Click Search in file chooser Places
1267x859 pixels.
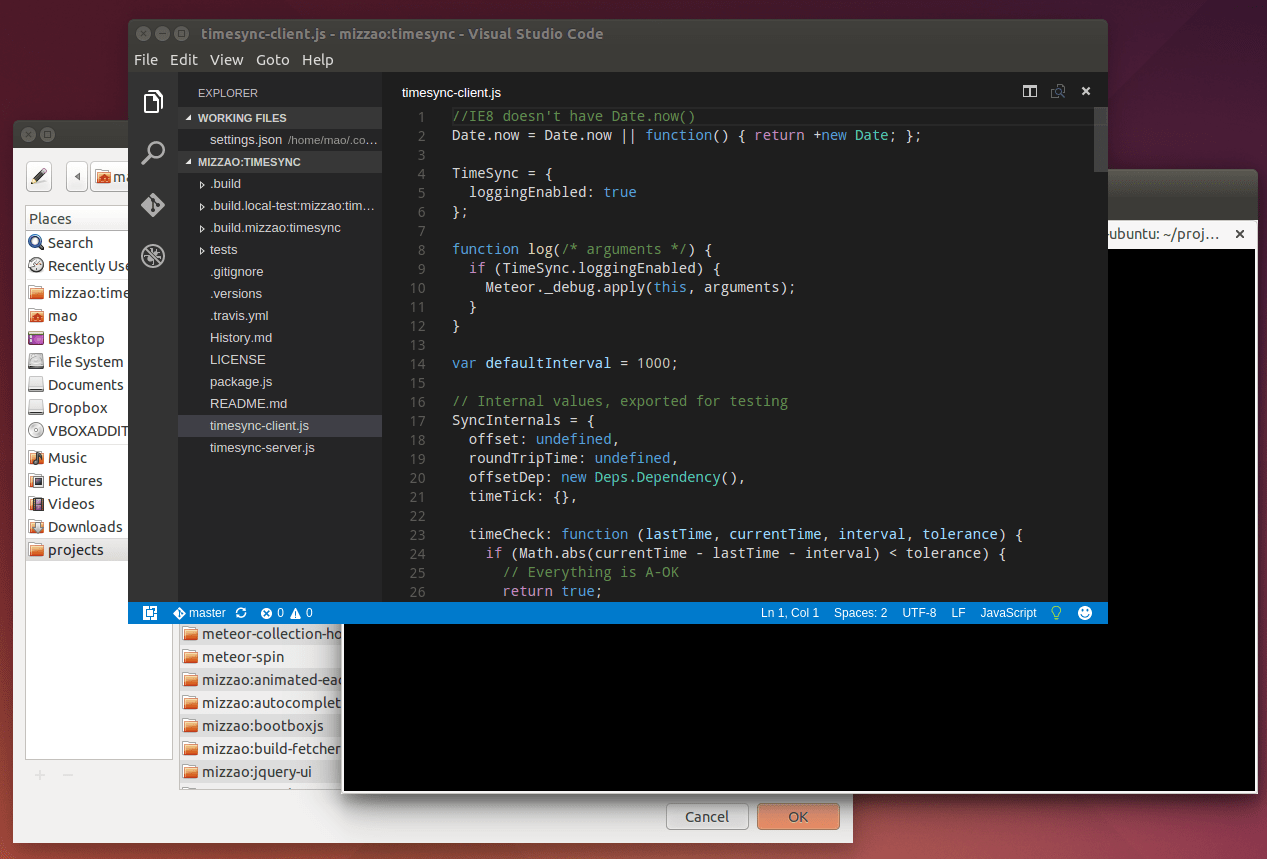(71, 242)
